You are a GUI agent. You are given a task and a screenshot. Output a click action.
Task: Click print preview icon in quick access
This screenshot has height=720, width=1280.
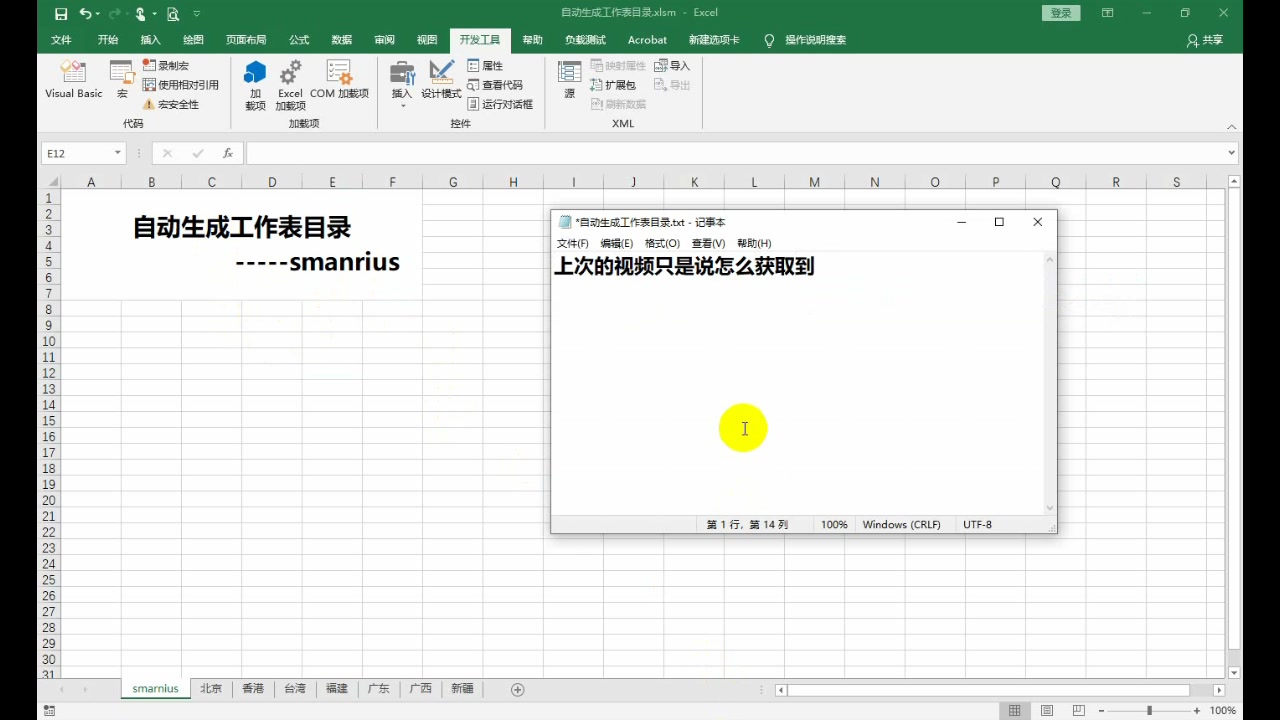pos(173,13)
